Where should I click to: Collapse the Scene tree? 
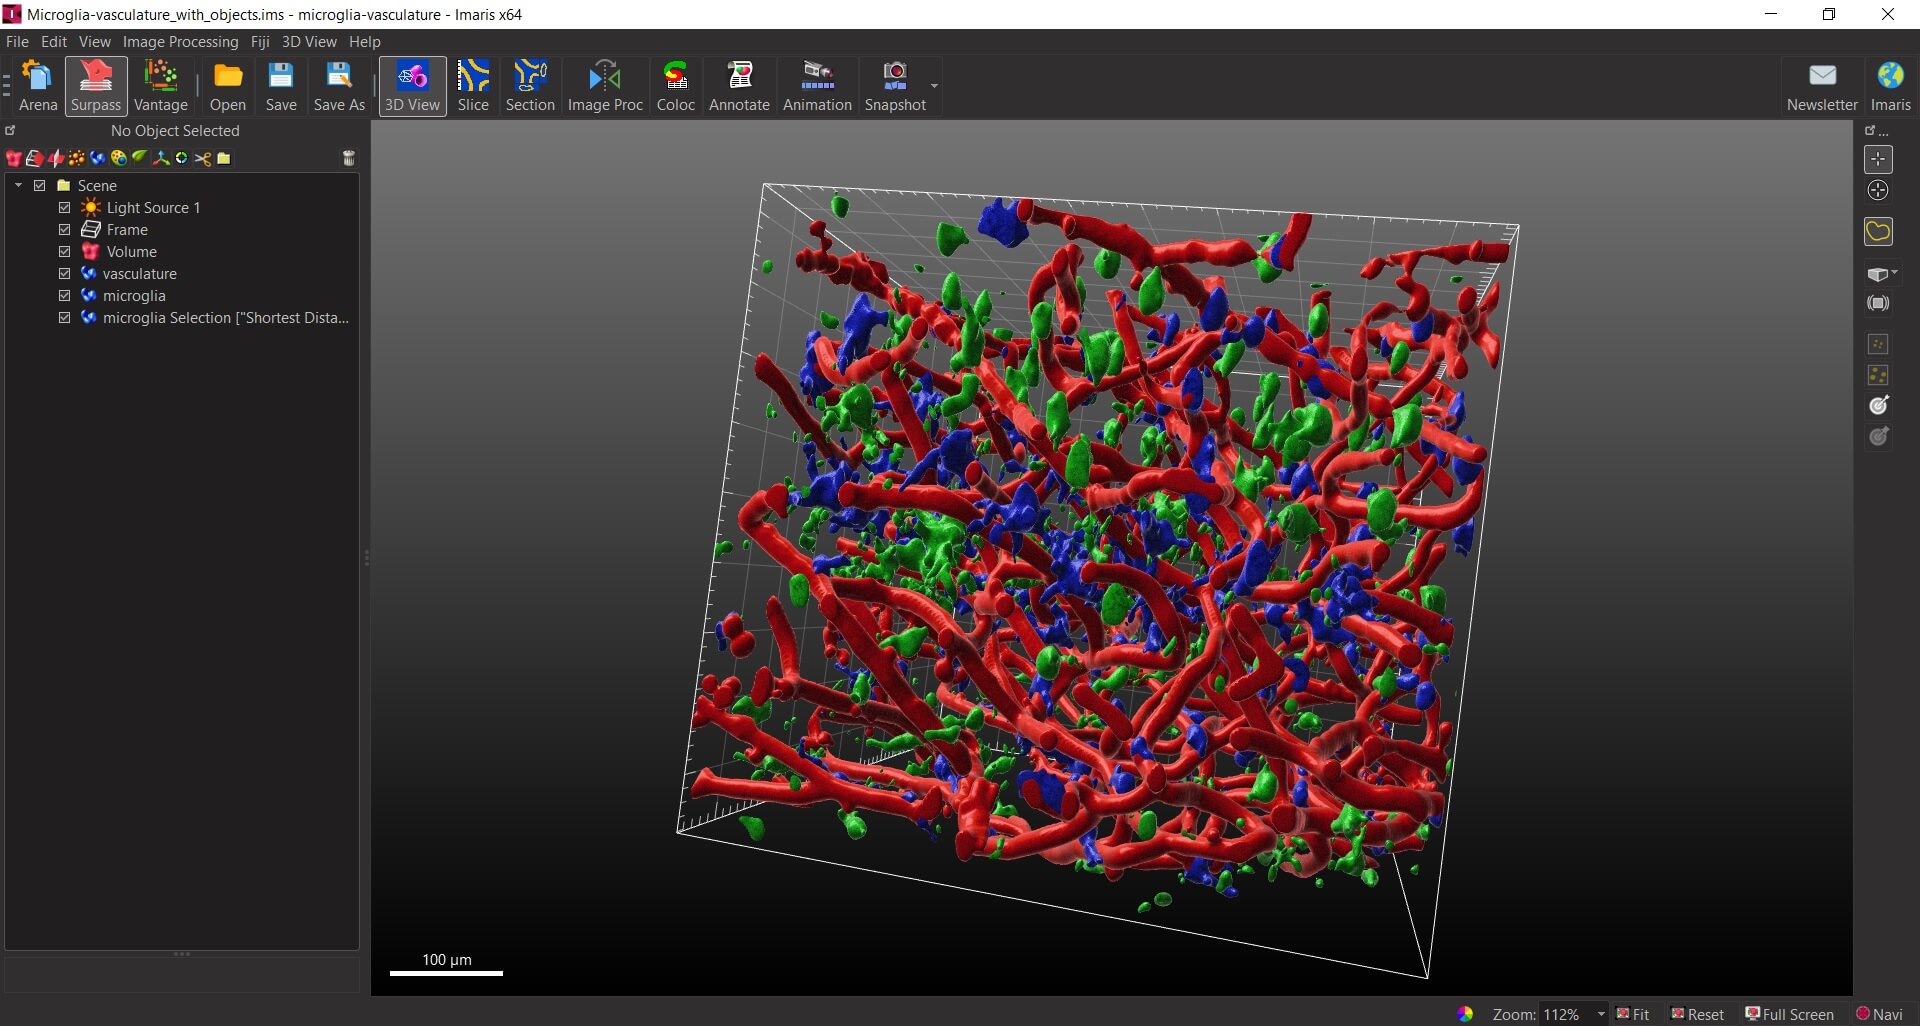click(18, 186)
